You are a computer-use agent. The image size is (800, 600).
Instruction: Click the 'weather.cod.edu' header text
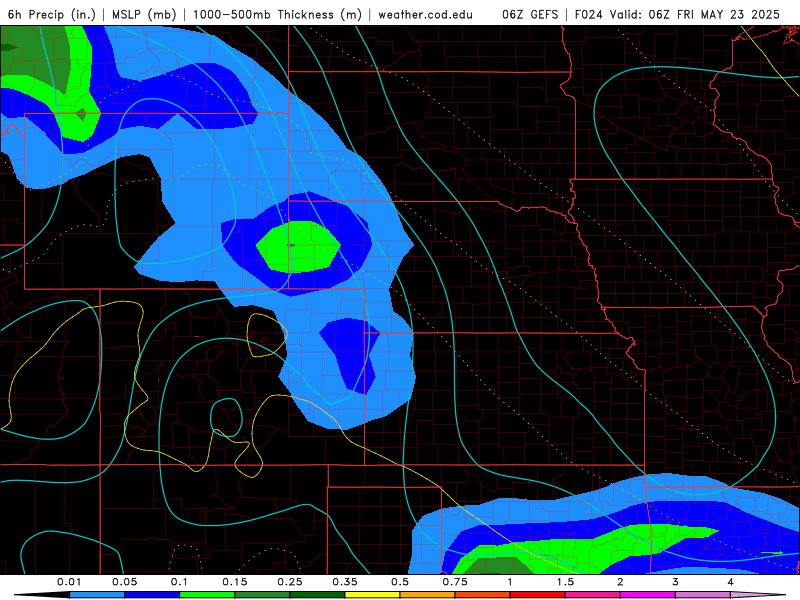tap(425, 14)
